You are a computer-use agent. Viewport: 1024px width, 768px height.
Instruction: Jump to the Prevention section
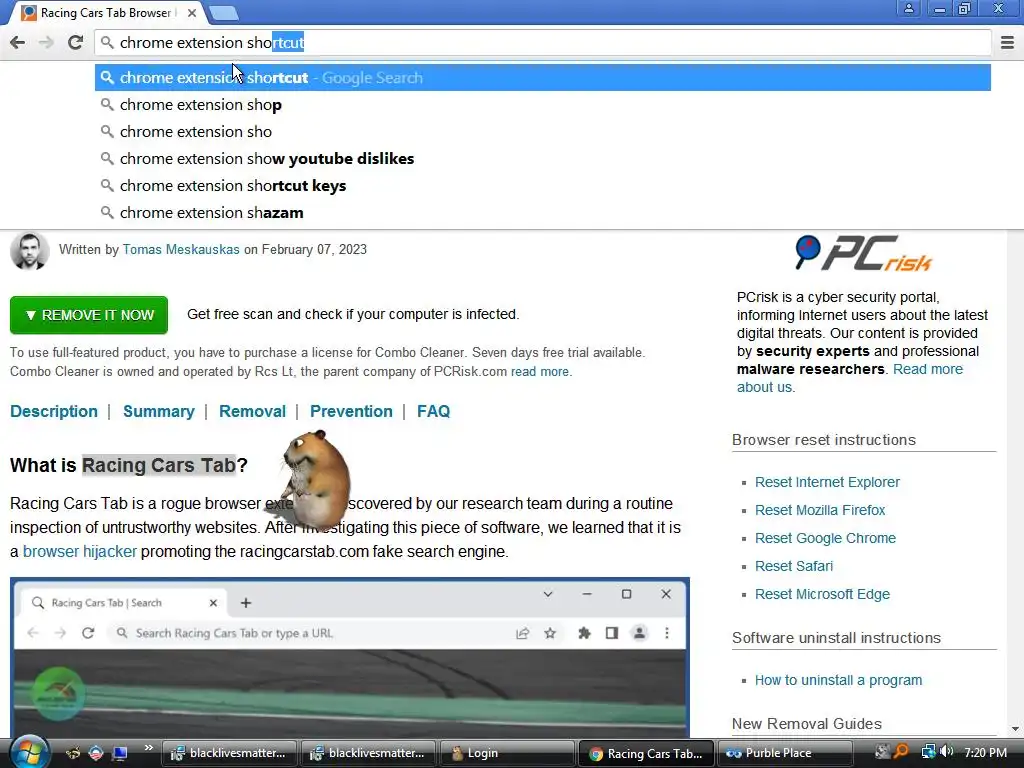pyautogui.click(x=351, y=411)
